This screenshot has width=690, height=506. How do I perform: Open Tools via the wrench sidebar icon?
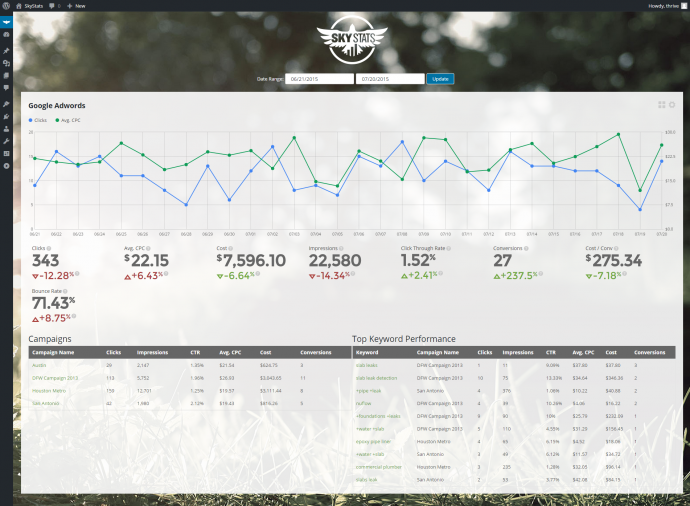pos(6,141)
